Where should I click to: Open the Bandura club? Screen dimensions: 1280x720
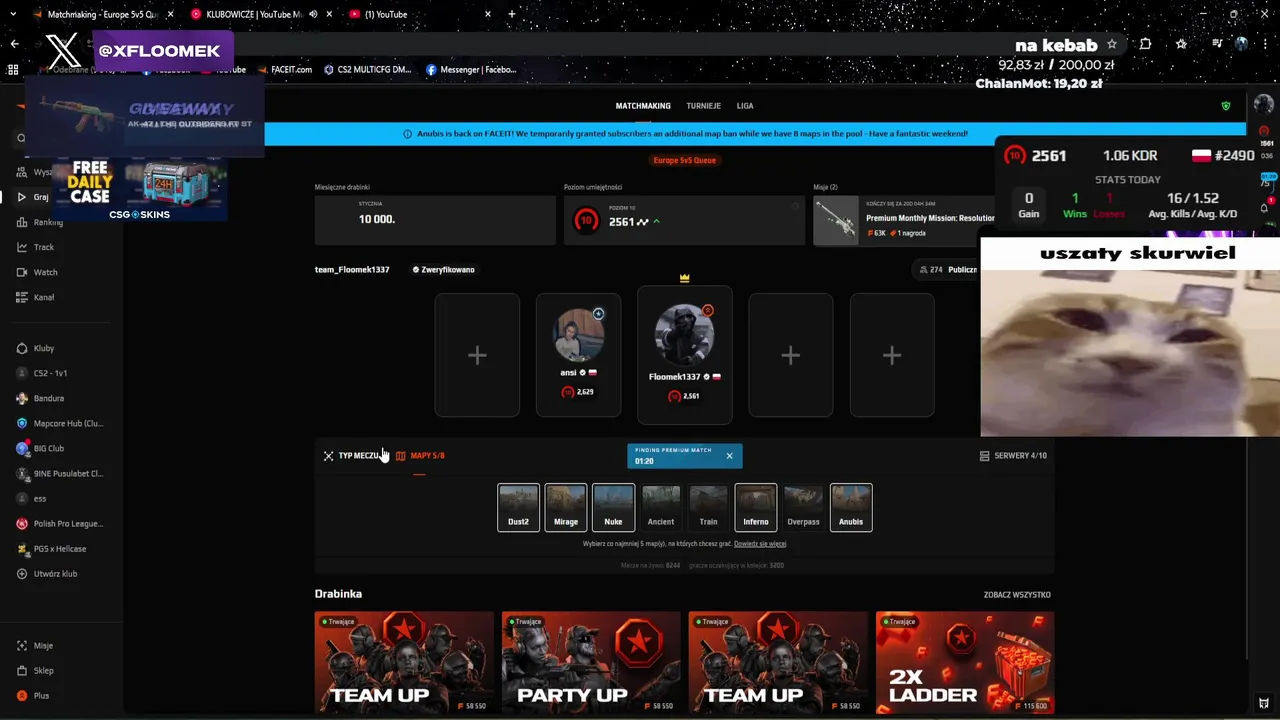pos(49,398)
